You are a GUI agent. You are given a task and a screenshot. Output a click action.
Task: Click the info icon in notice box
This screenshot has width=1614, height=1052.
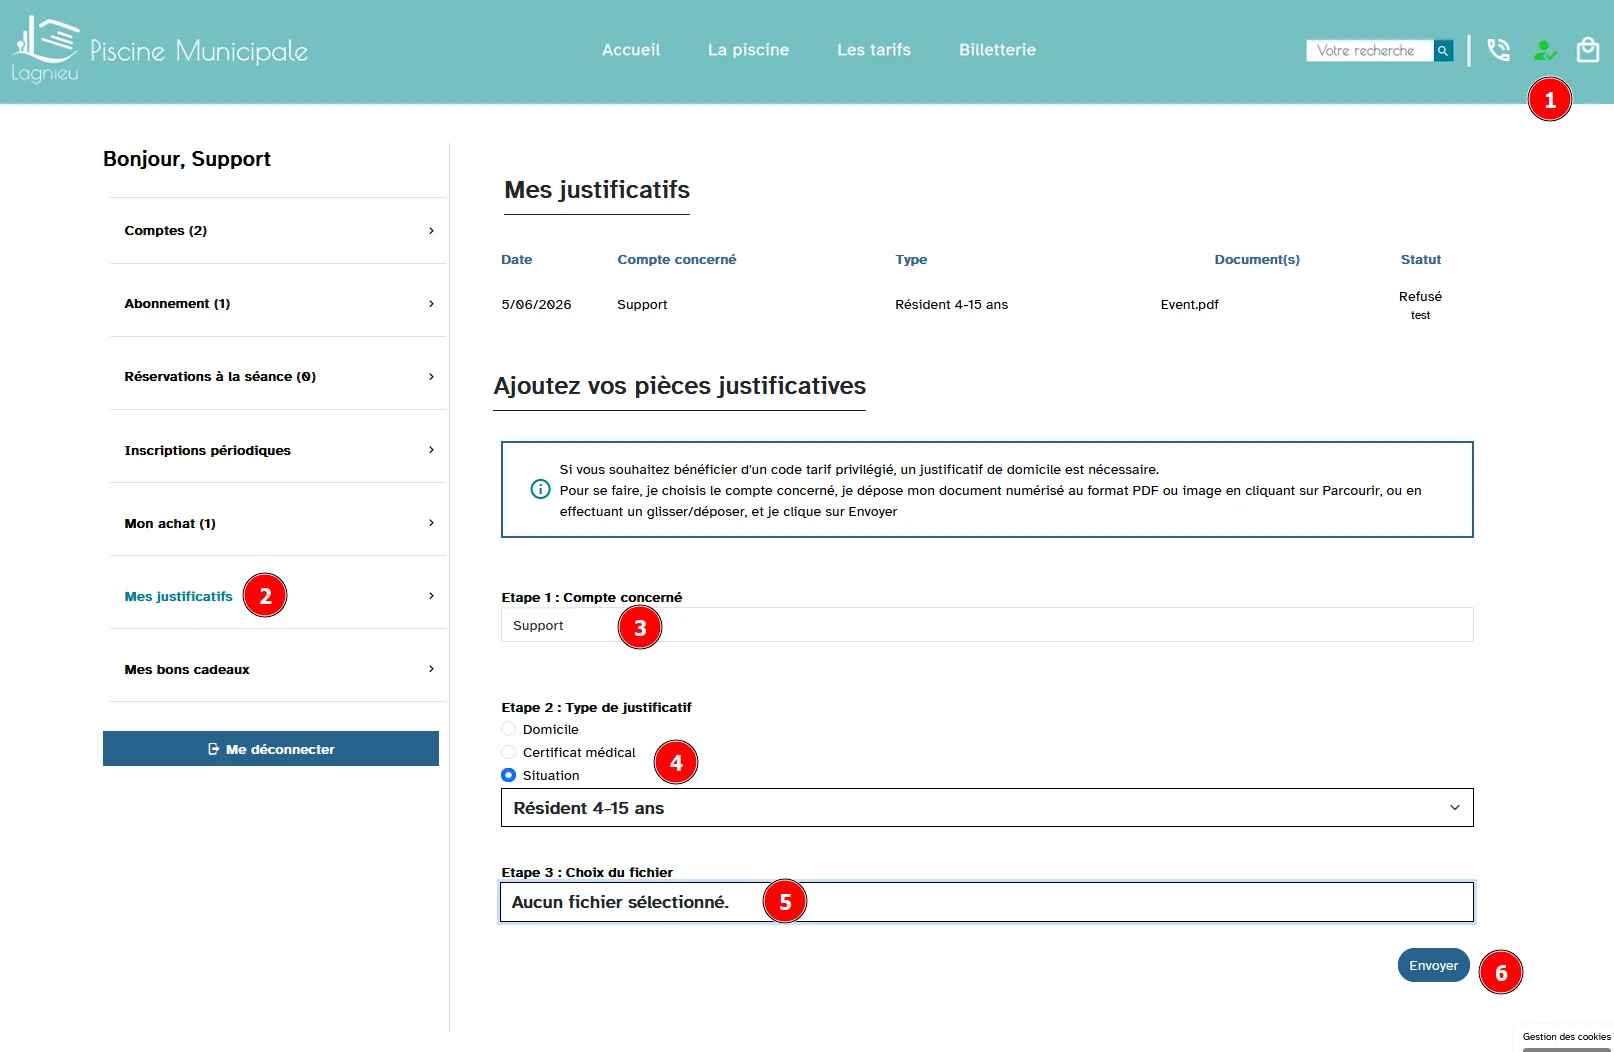540,489
